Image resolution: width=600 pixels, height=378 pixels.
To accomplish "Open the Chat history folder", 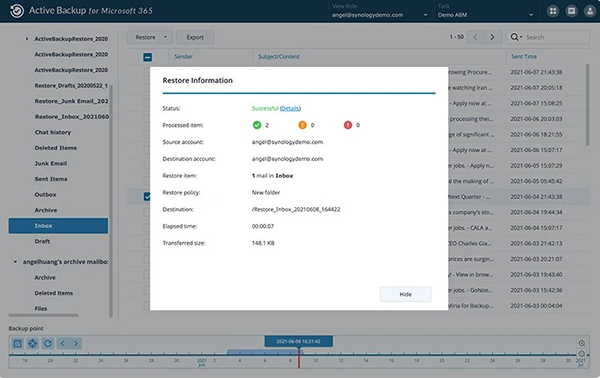I will click(x=53, y=132).
